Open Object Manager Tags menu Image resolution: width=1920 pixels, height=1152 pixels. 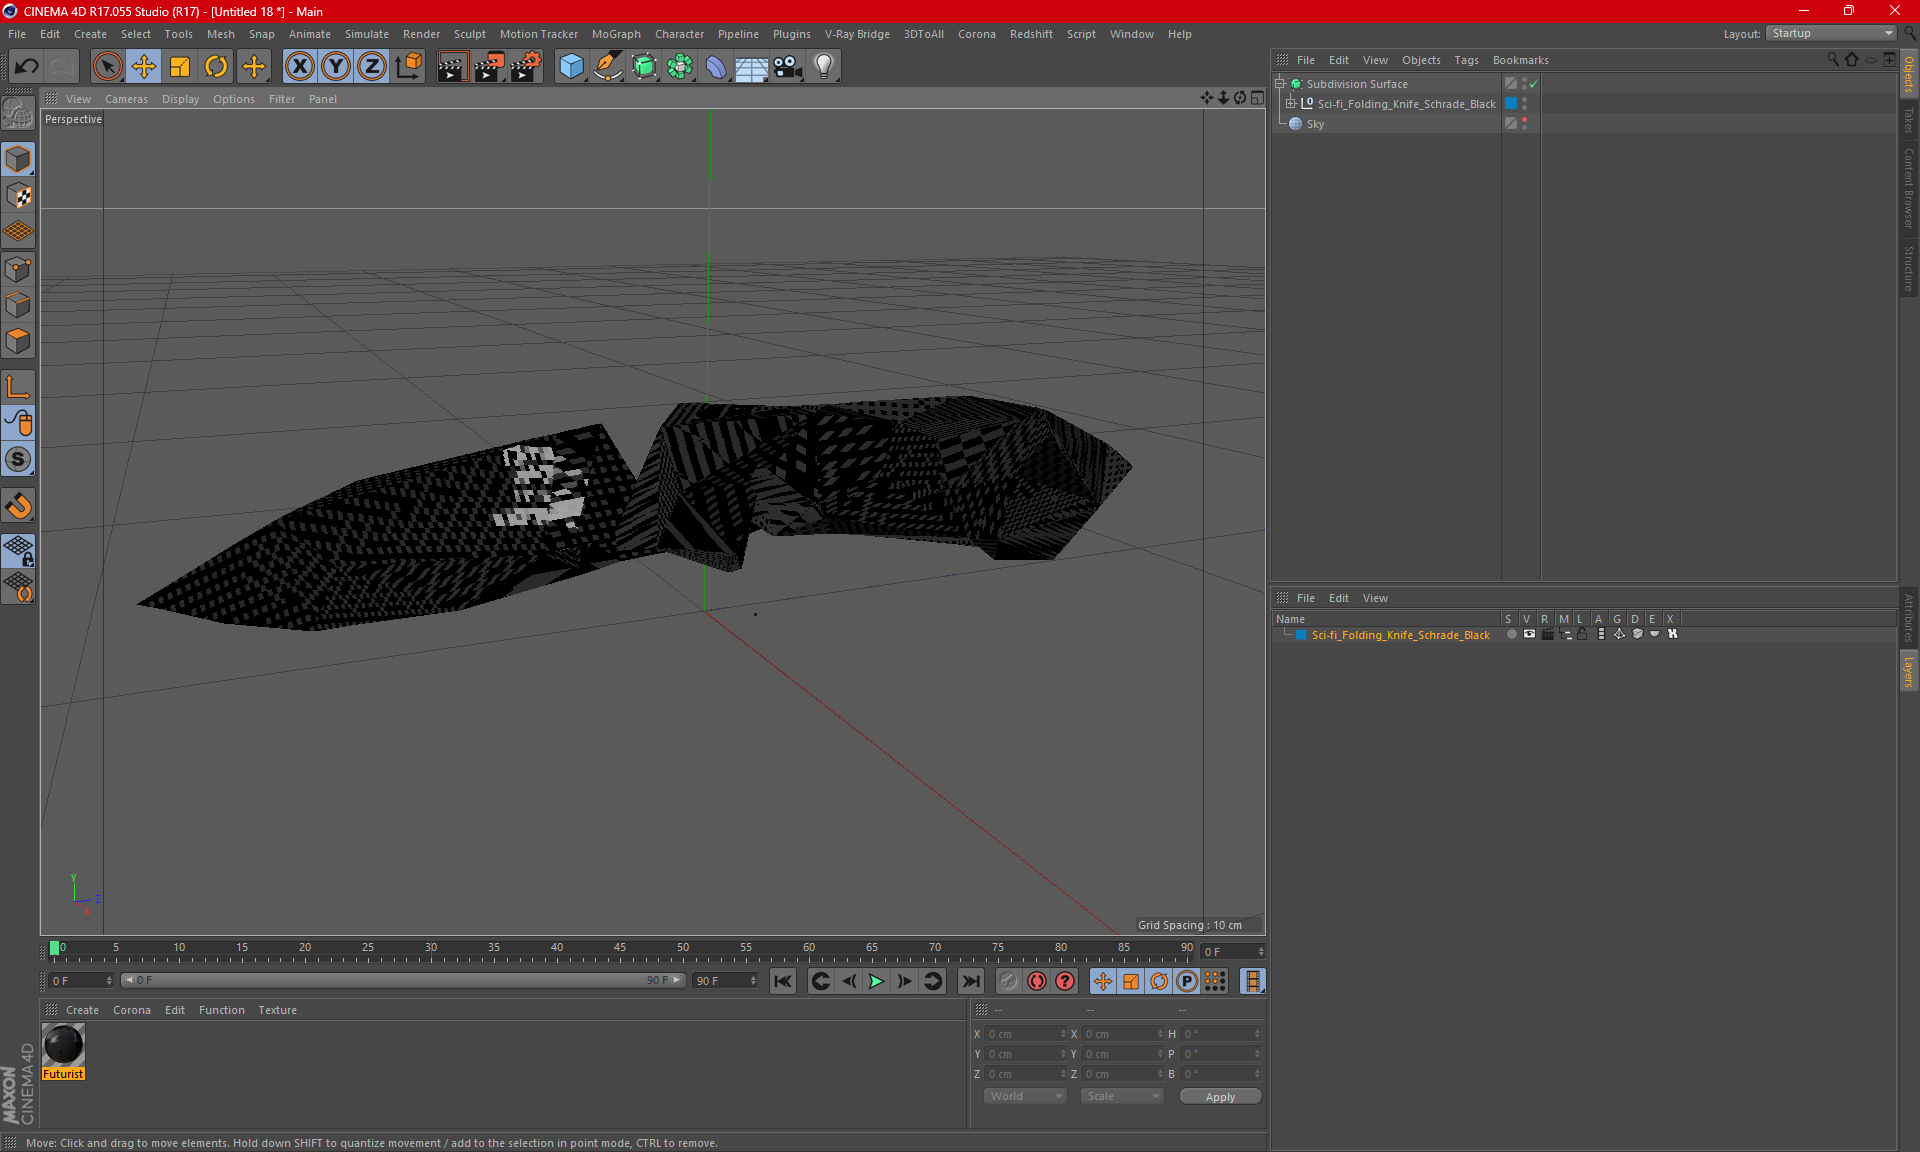click(x=1466, y=60)
